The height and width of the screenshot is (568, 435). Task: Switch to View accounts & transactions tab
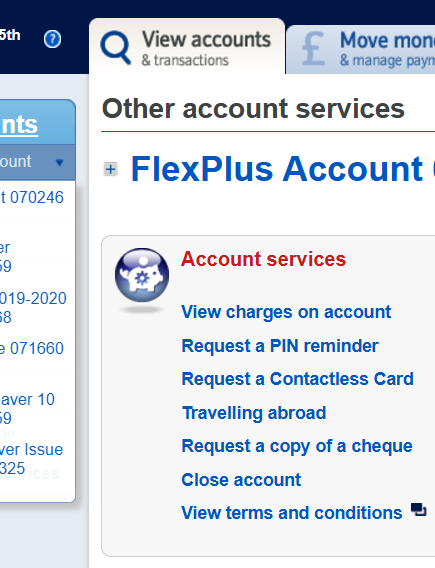coord(187,46)
